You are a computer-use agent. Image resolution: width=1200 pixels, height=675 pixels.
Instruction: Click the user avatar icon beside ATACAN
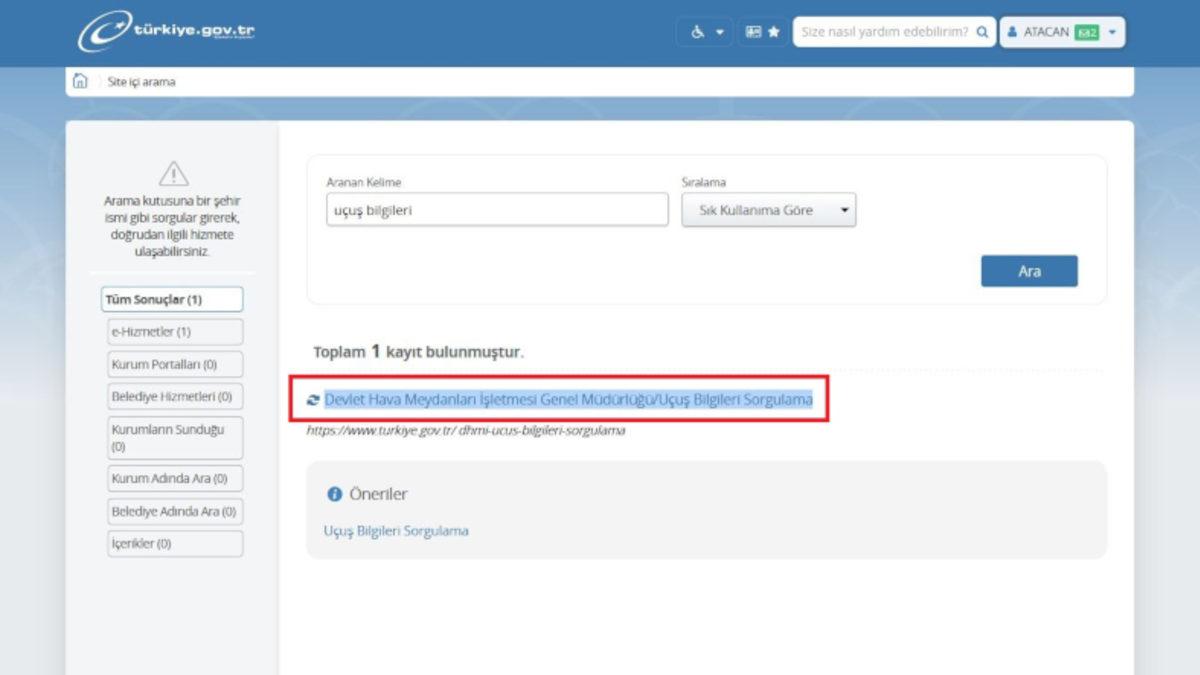coord(1012,32)
